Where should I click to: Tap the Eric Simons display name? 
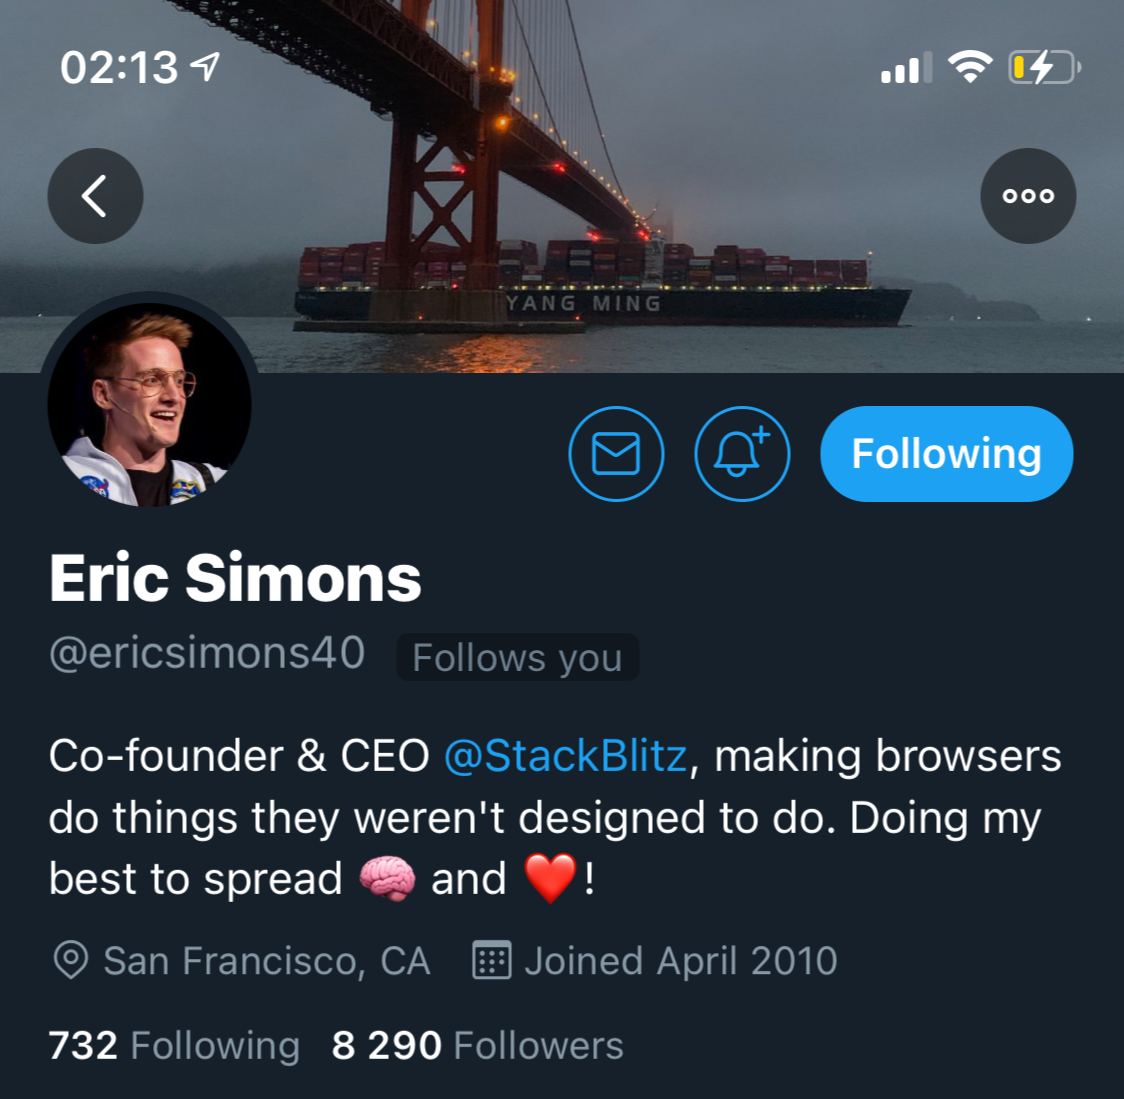pyautogui.click(x=235, y=578)
